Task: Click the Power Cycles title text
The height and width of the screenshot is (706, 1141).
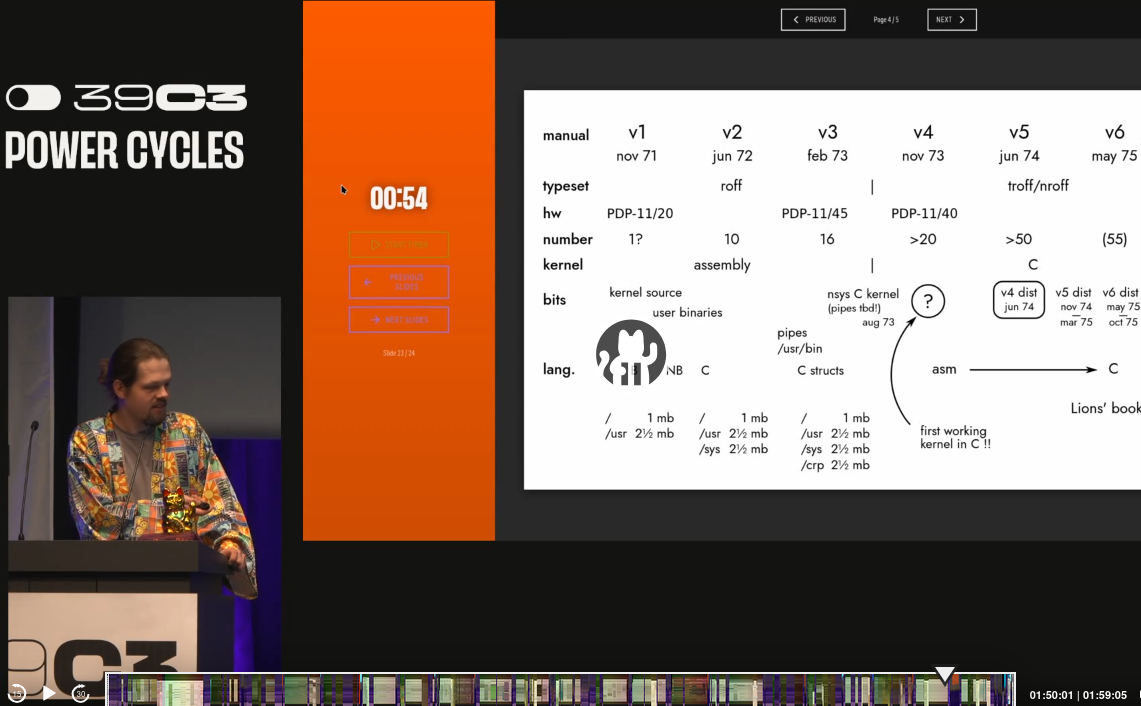Action: (125, 150)
